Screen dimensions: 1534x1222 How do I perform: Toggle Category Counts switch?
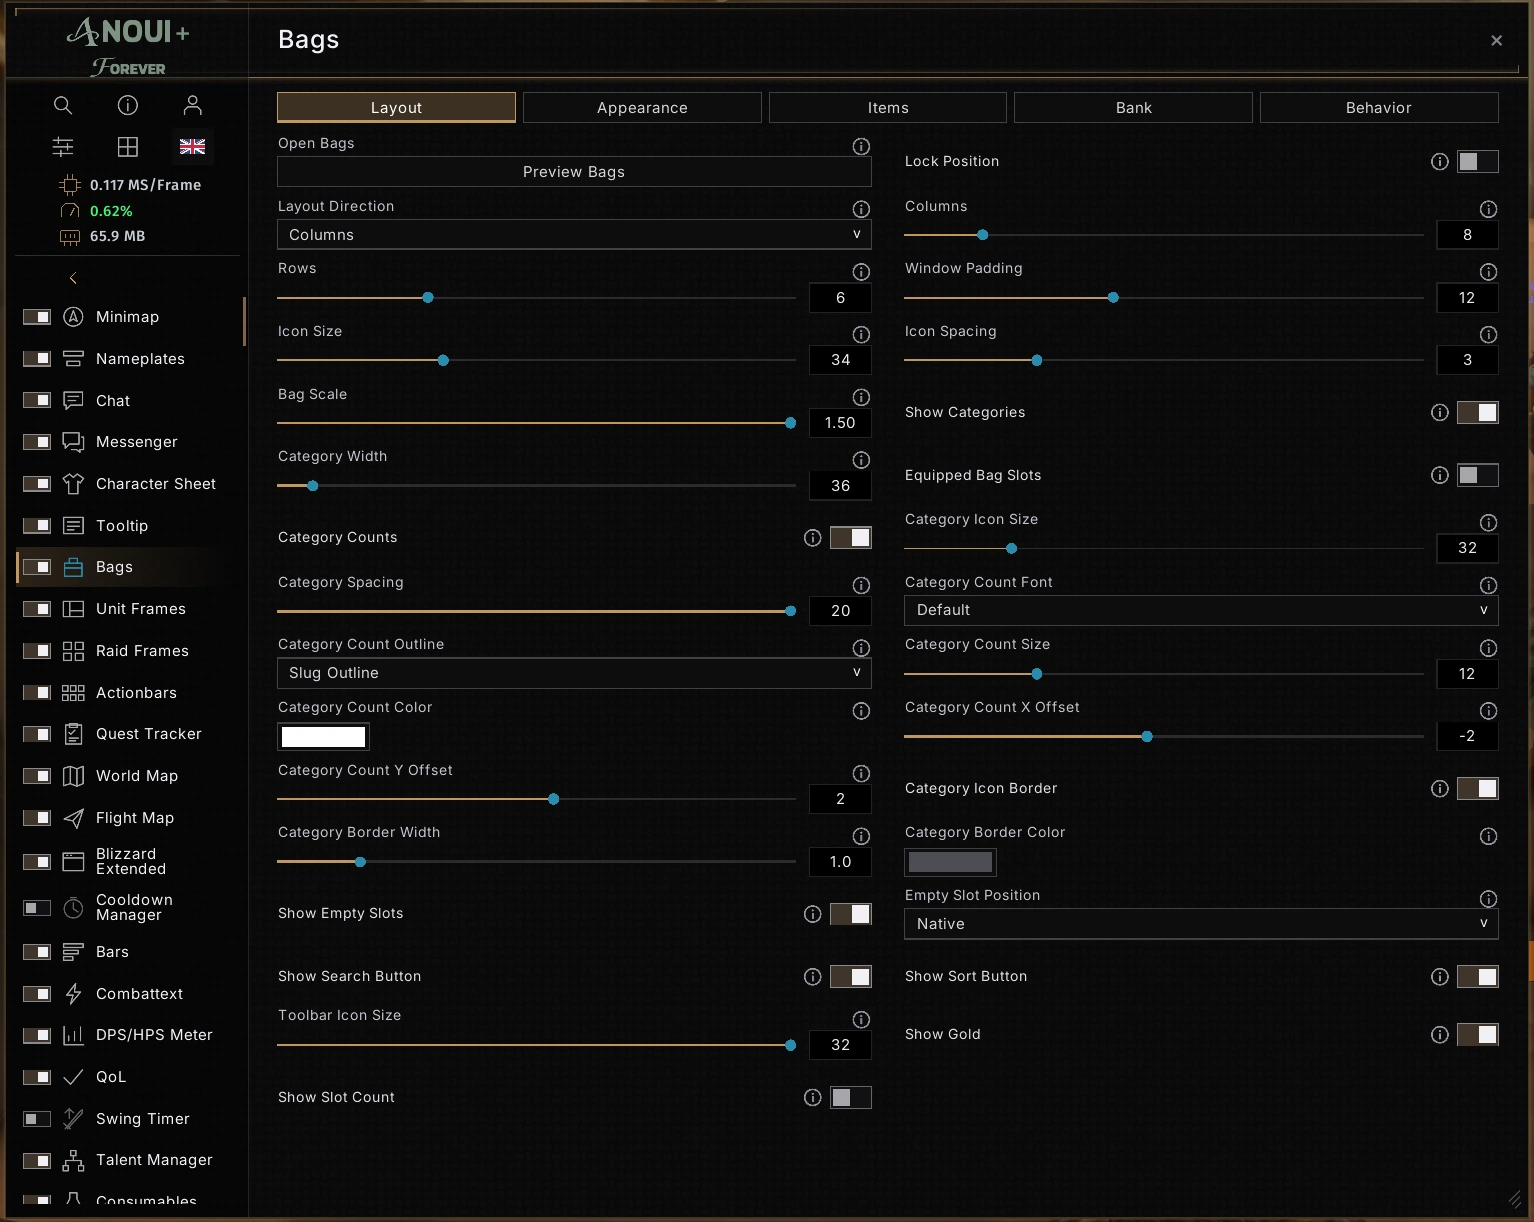(x=851, y=538)
